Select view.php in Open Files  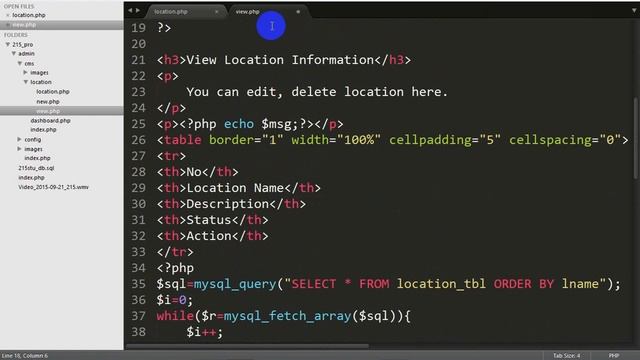[24, 25]
